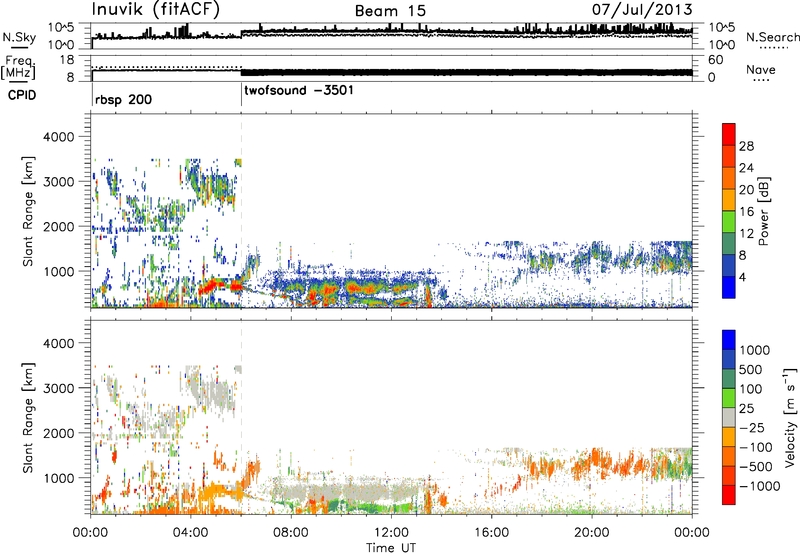Select the 'Slant Range [km]' label of Power panel

click(x=28, y=211)
